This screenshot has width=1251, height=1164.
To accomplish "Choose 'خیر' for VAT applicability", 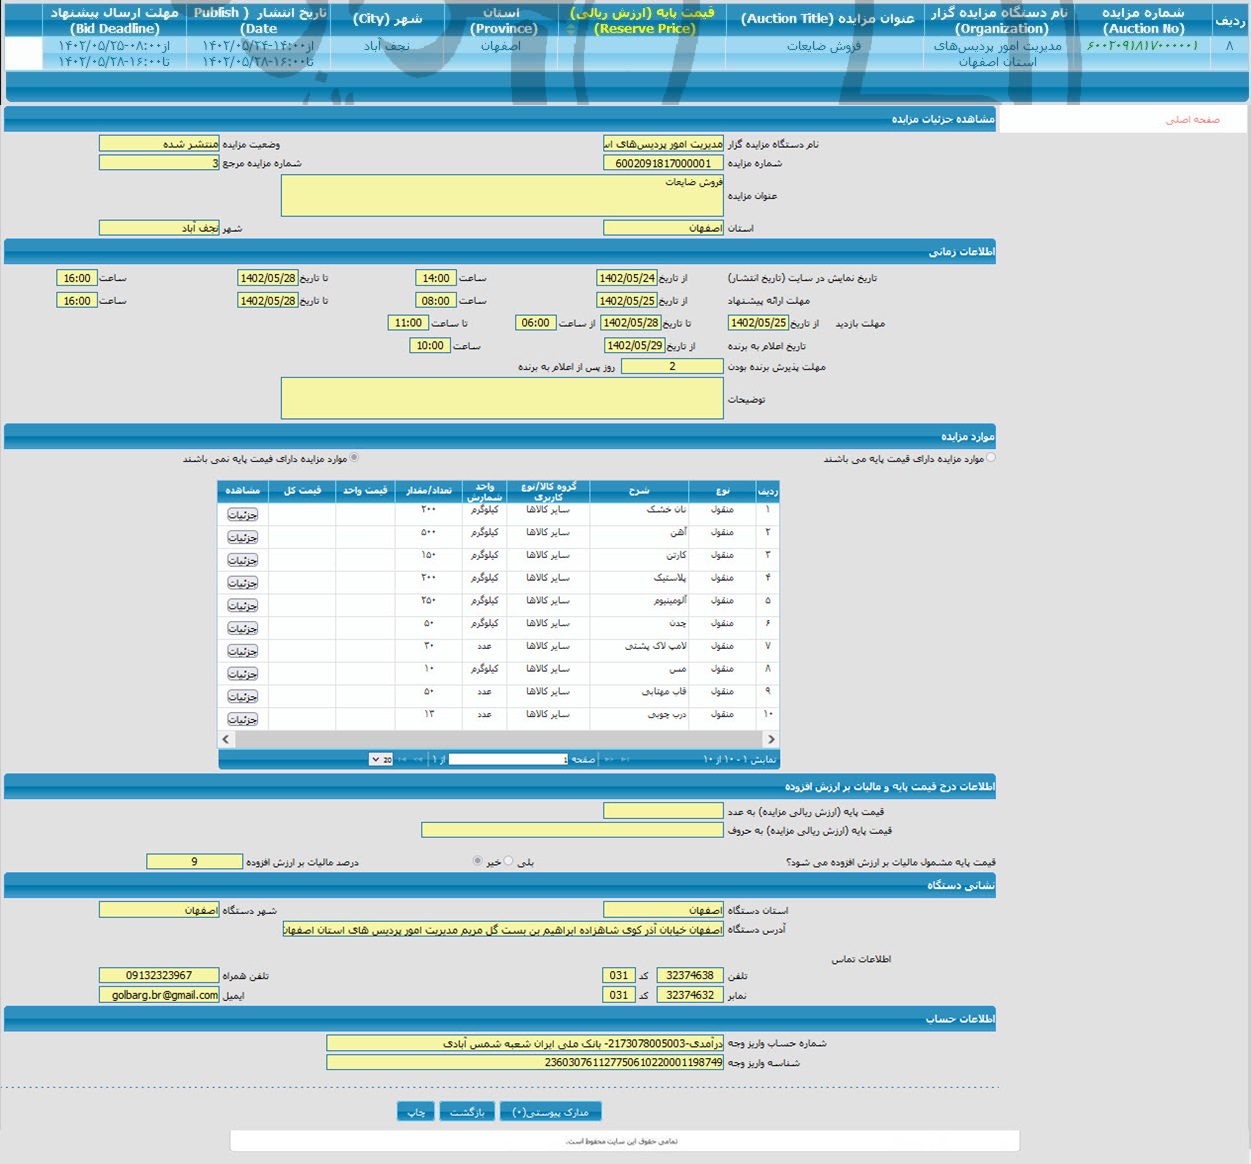I will click(477, 861).
